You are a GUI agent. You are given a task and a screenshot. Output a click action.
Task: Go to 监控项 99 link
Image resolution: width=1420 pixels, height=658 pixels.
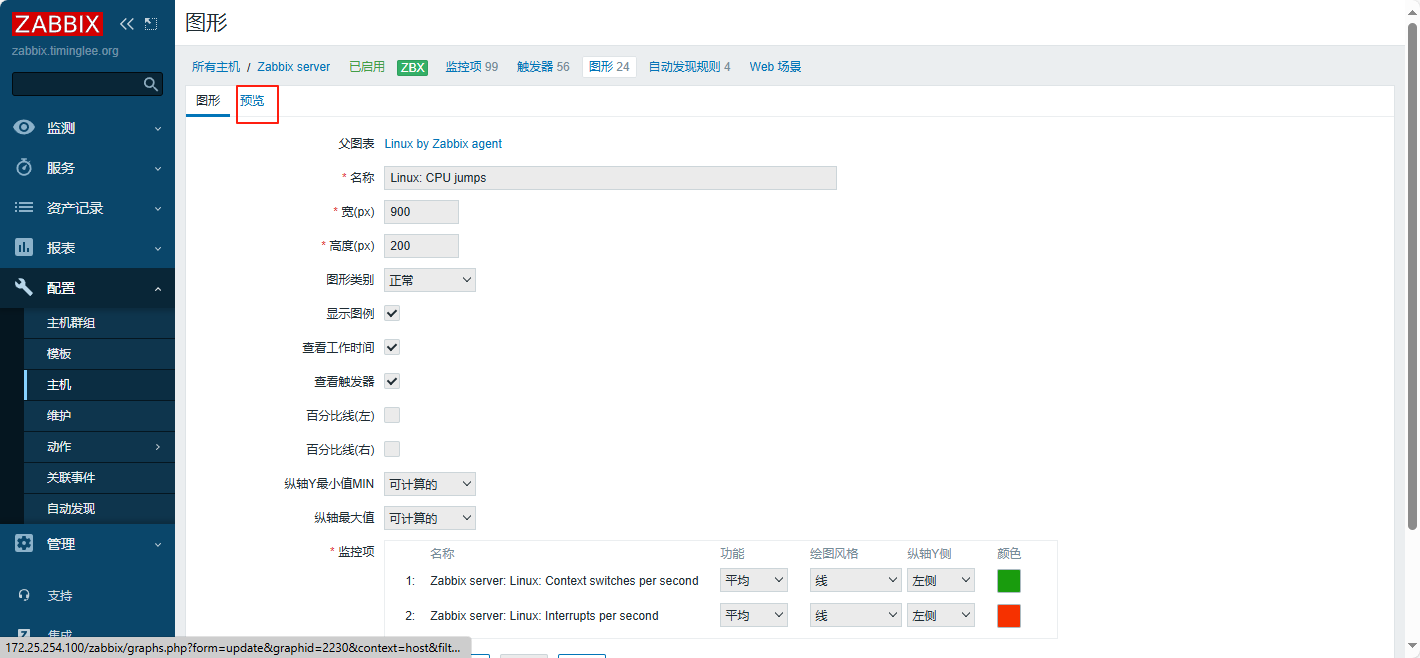click(471, 67)
